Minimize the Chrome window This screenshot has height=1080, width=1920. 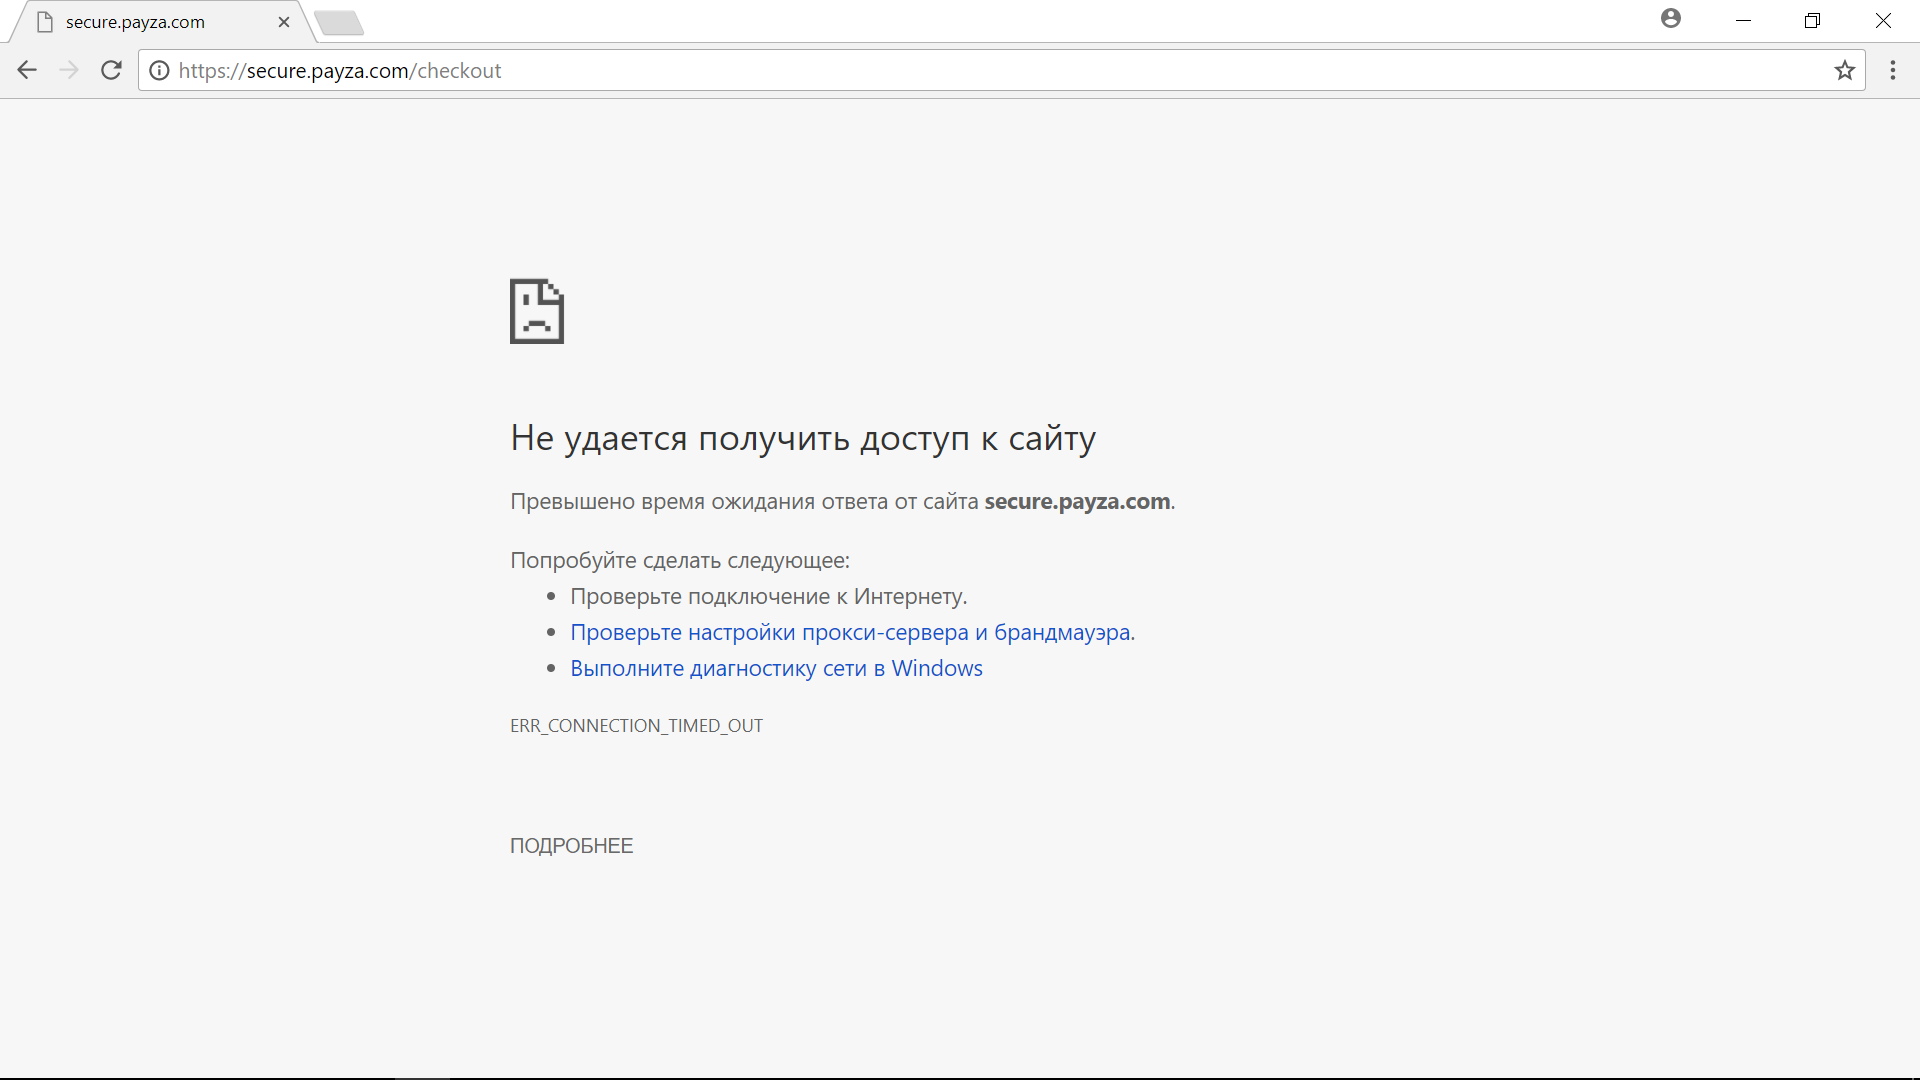click(x=1743, y=21)
